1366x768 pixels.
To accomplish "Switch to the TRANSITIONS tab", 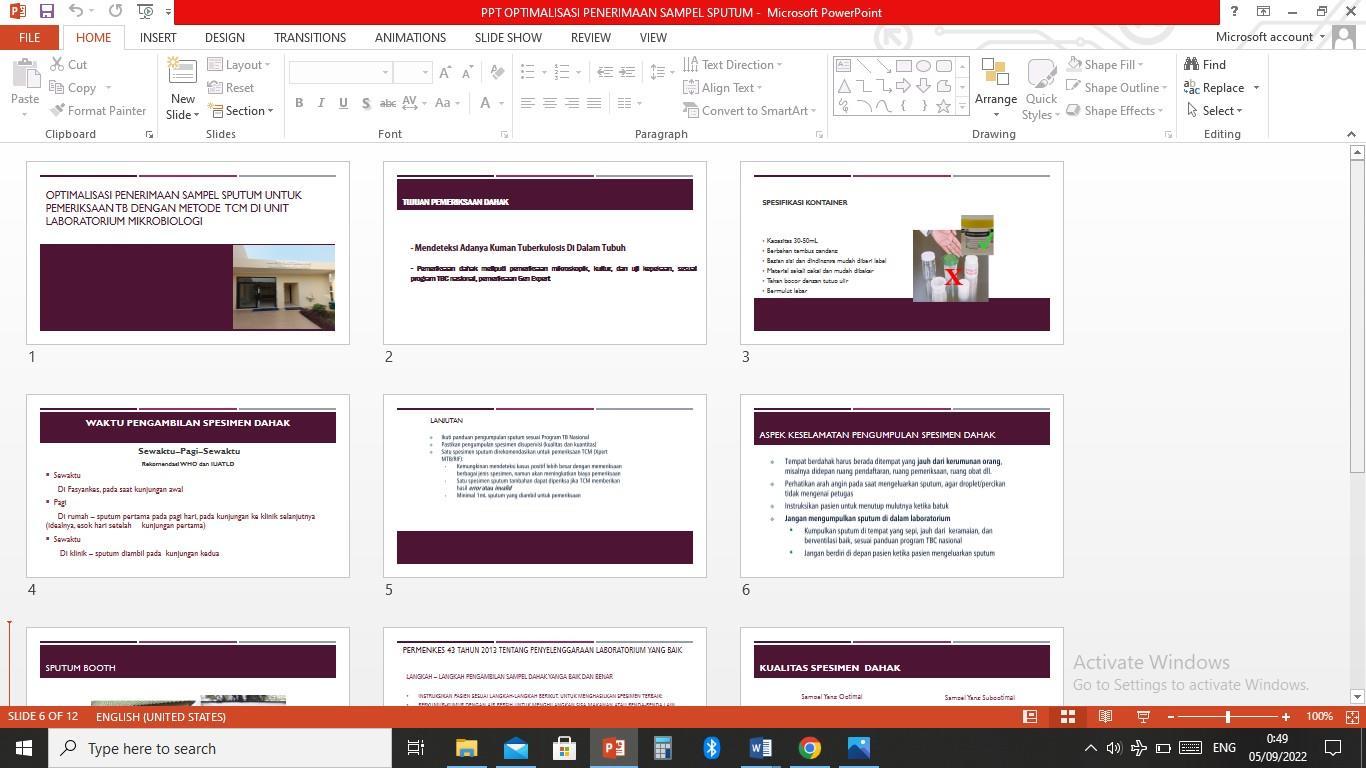I will pyautogui.click(x=310, y=37).
